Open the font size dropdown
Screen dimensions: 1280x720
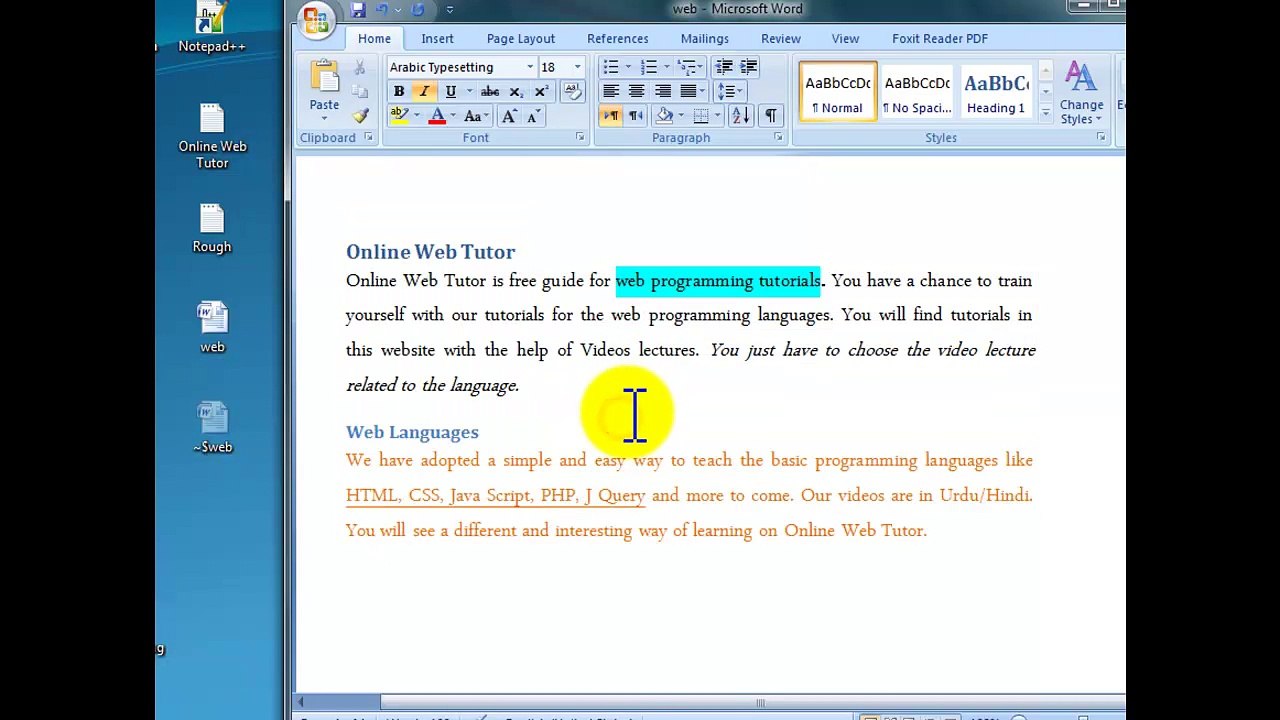pyautogui.click(x=577, y=67)
